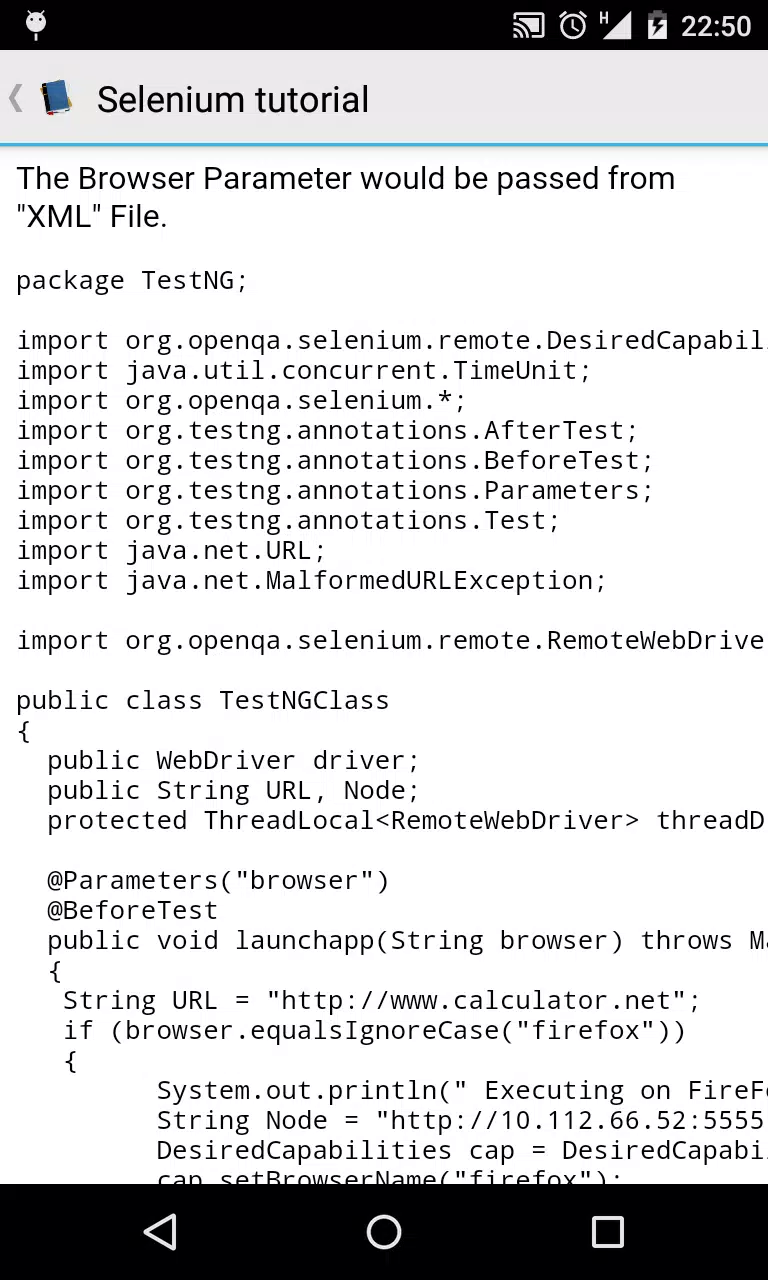Tap the public class TestNGClass line

203,700
